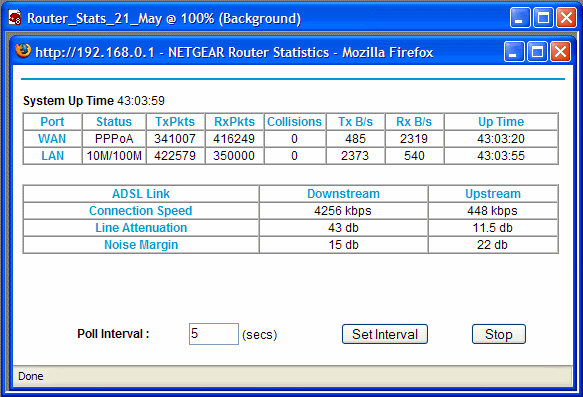The image size is (583, 397).
Task: Select LAN TxPkts value 422579
Action: pyautogui.click(x=175, y=156)
